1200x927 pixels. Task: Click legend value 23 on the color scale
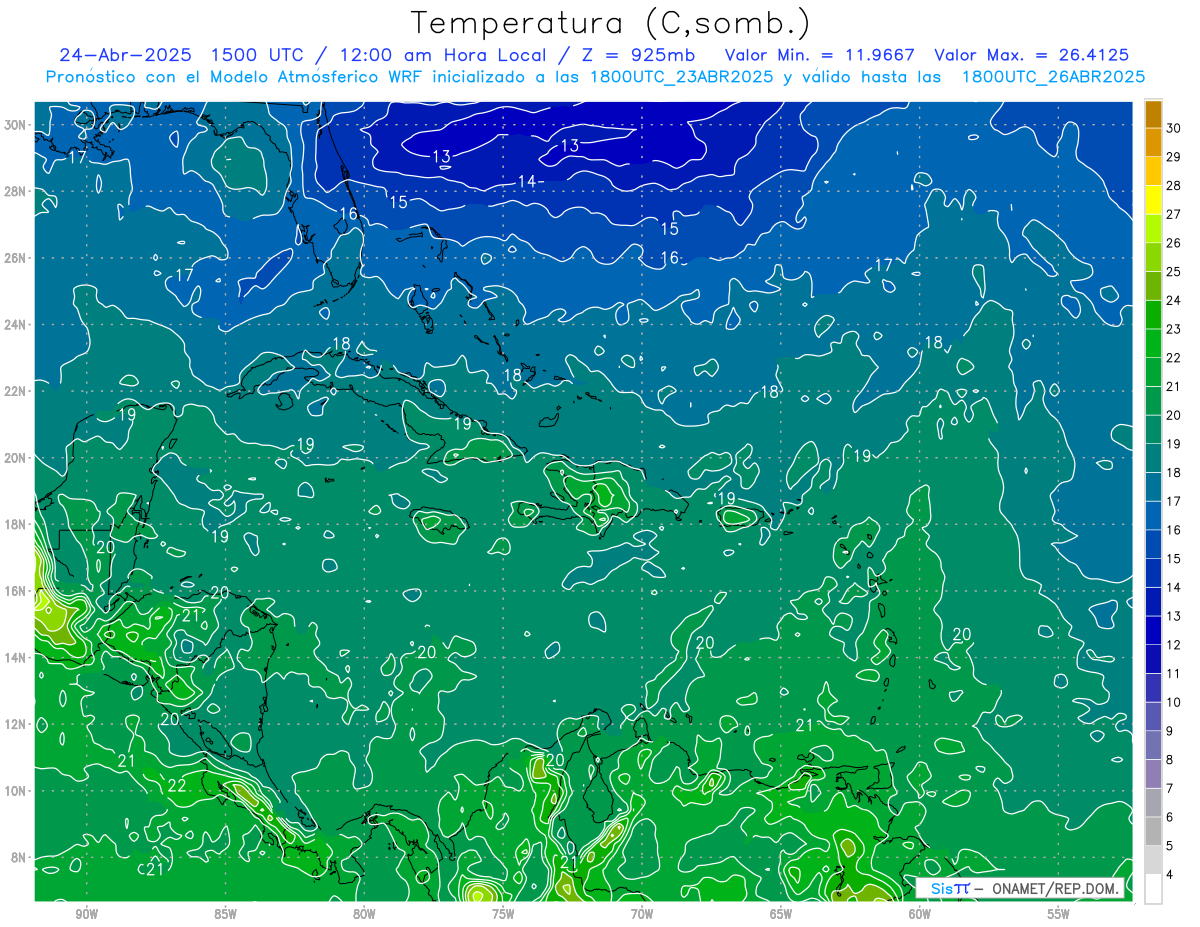1173,329
